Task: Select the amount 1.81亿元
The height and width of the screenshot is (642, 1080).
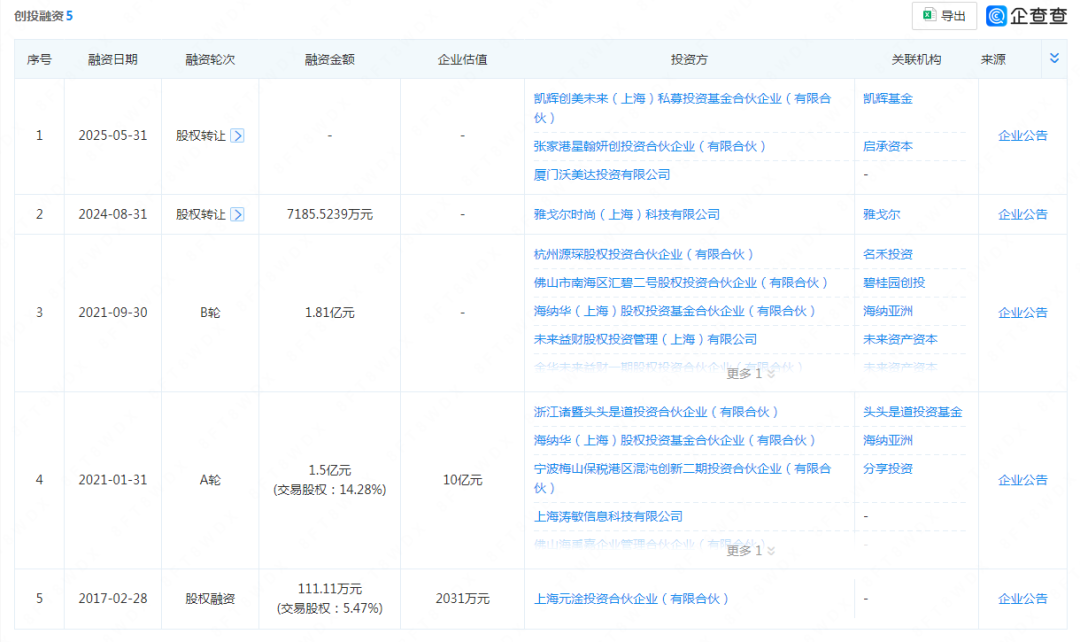Action: 329,313
